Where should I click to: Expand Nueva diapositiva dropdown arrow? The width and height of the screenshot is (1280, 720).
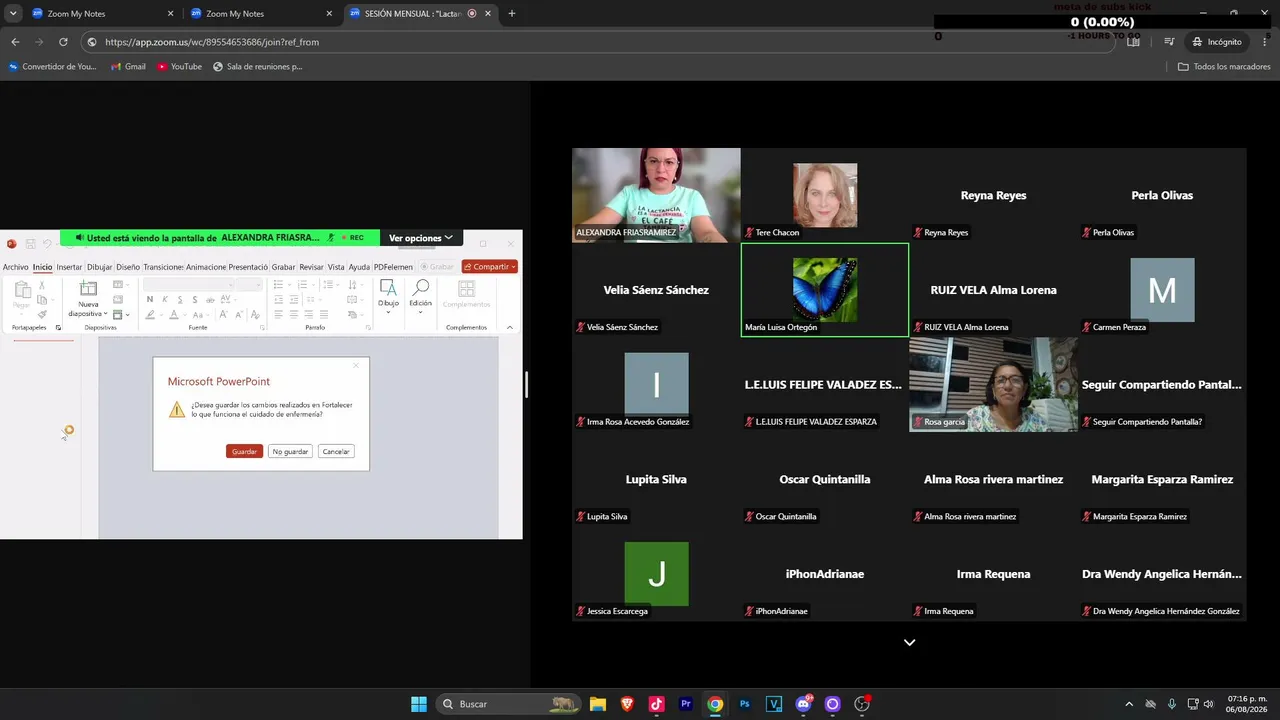[105, 314]
